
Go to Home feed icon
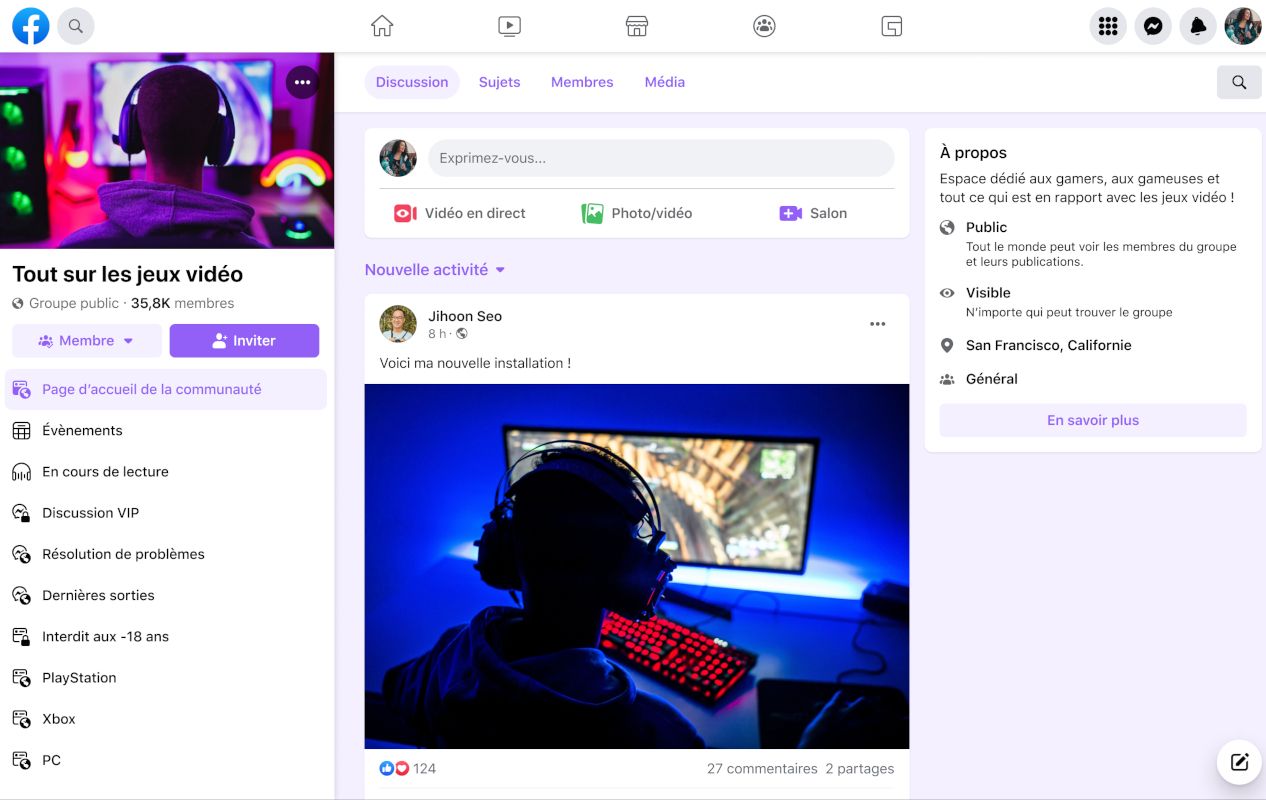[382, 26]
